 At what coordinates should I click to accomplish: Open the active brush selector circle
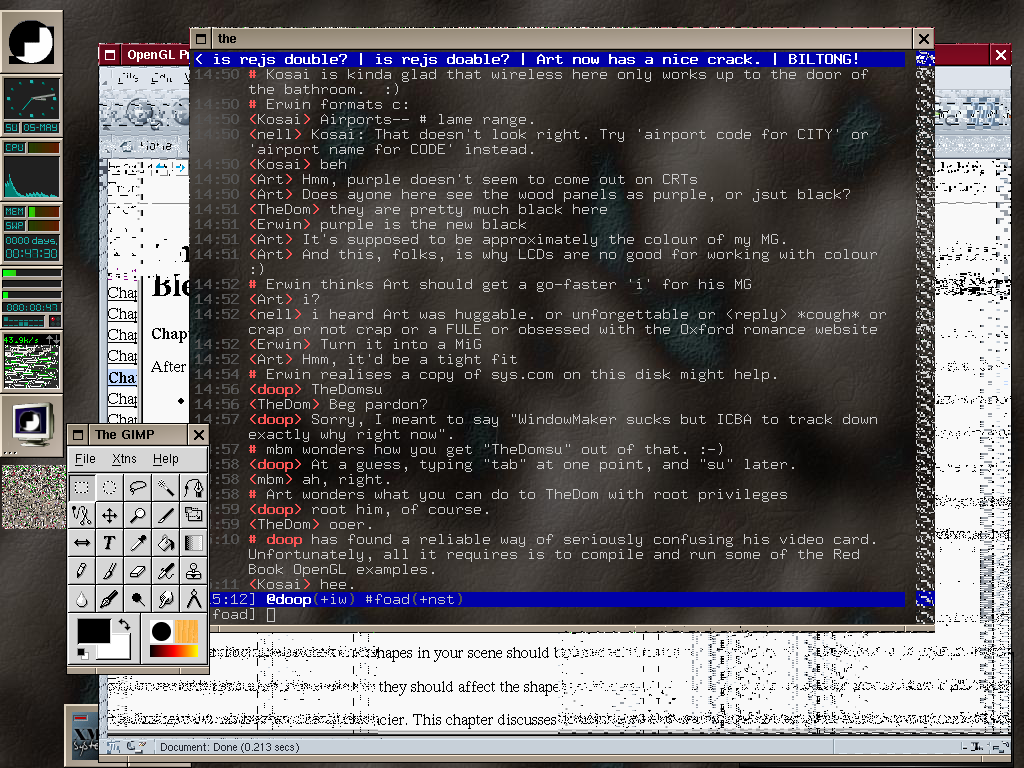click(x=161, y=632)
